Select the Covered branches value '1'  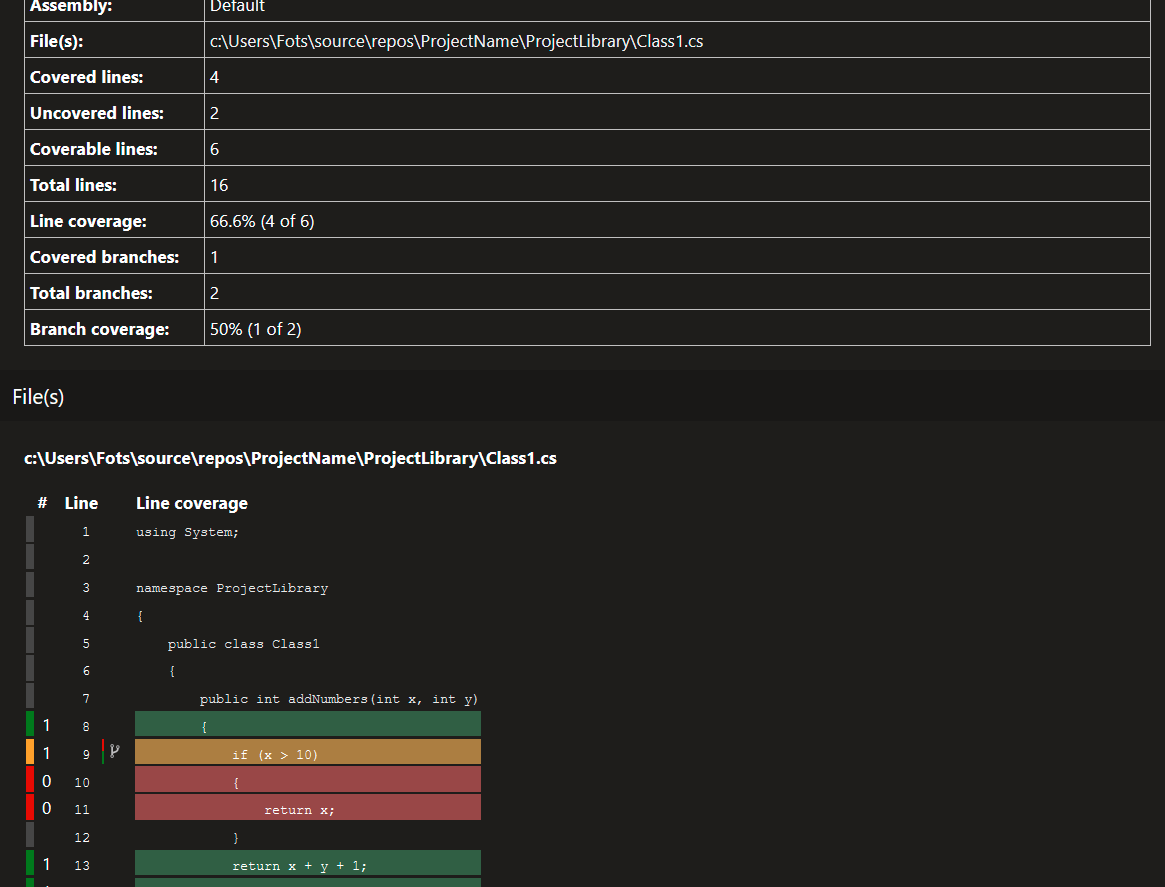[x=215, y=257]
